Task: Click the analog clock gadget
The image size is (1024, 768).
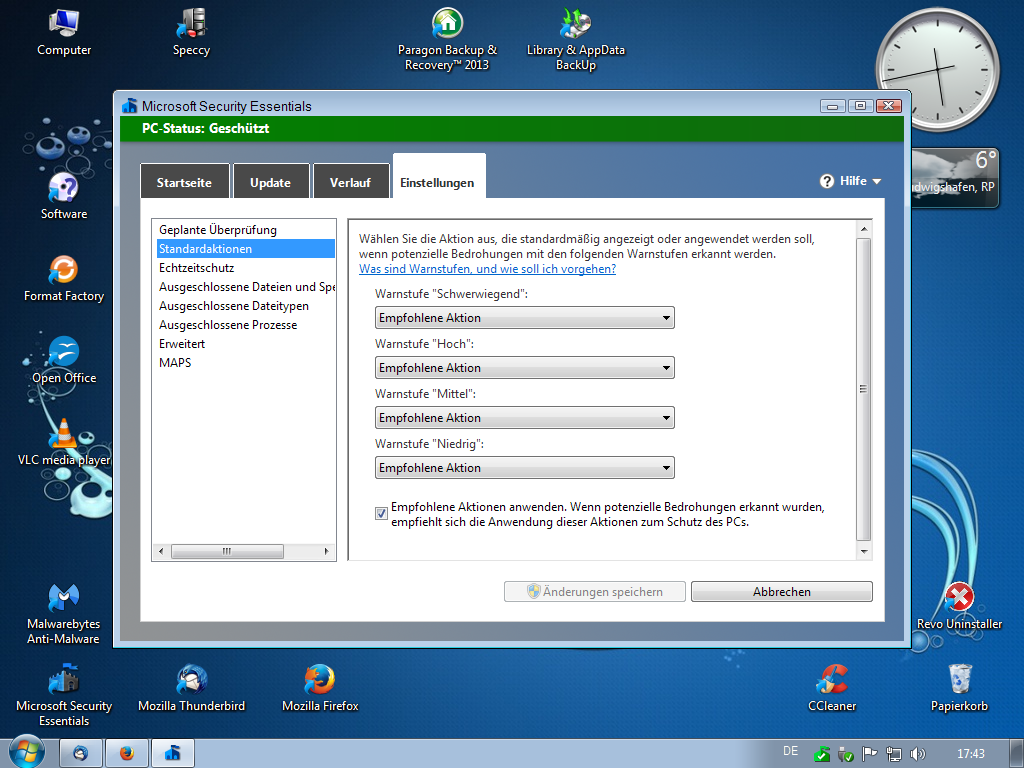Action: click(x=938, y=69)
